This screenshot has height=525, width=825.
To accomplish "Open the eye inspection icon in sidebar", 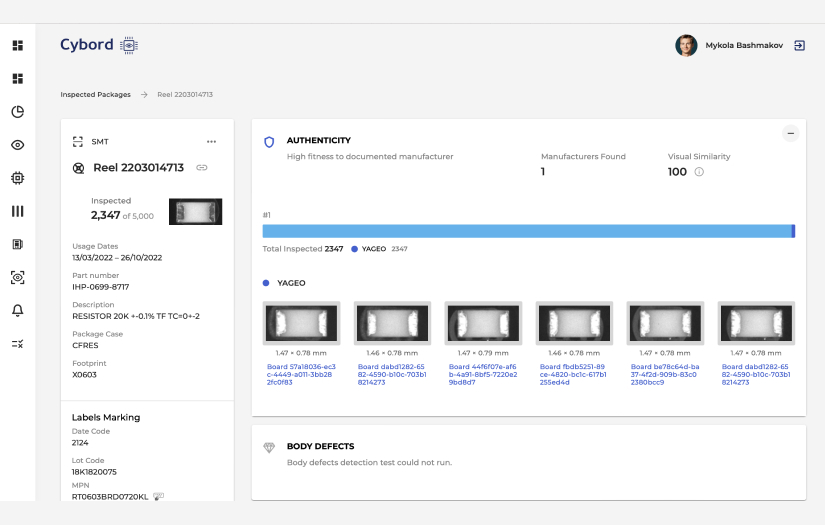I will [17, 145].
